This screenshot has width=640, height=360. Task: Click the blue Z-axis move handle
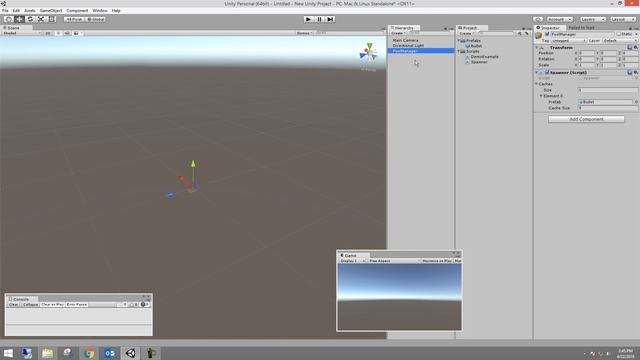coord(170,195)
